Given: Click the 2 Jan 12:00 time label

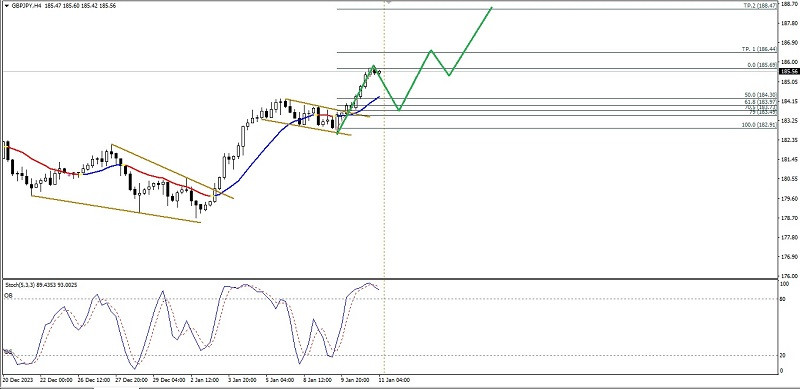Looking at the screenshot, I should [x=206, y=380].
